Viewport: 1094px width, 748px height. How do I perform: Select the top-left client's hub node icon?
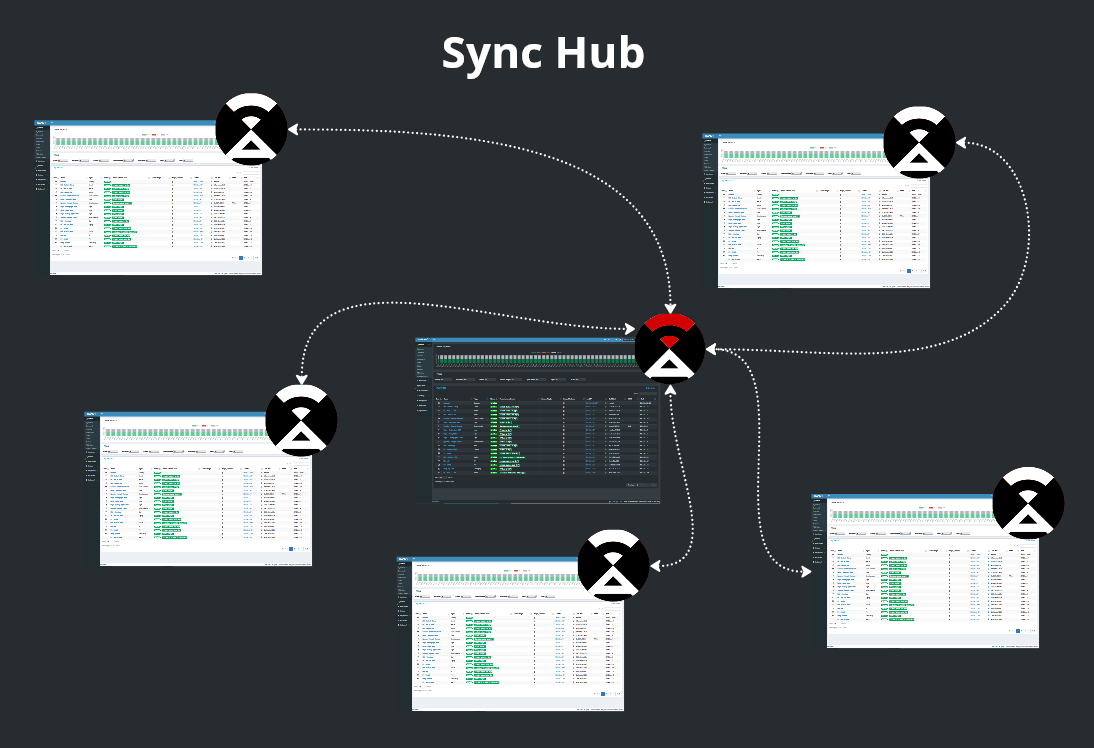(251, 131)
